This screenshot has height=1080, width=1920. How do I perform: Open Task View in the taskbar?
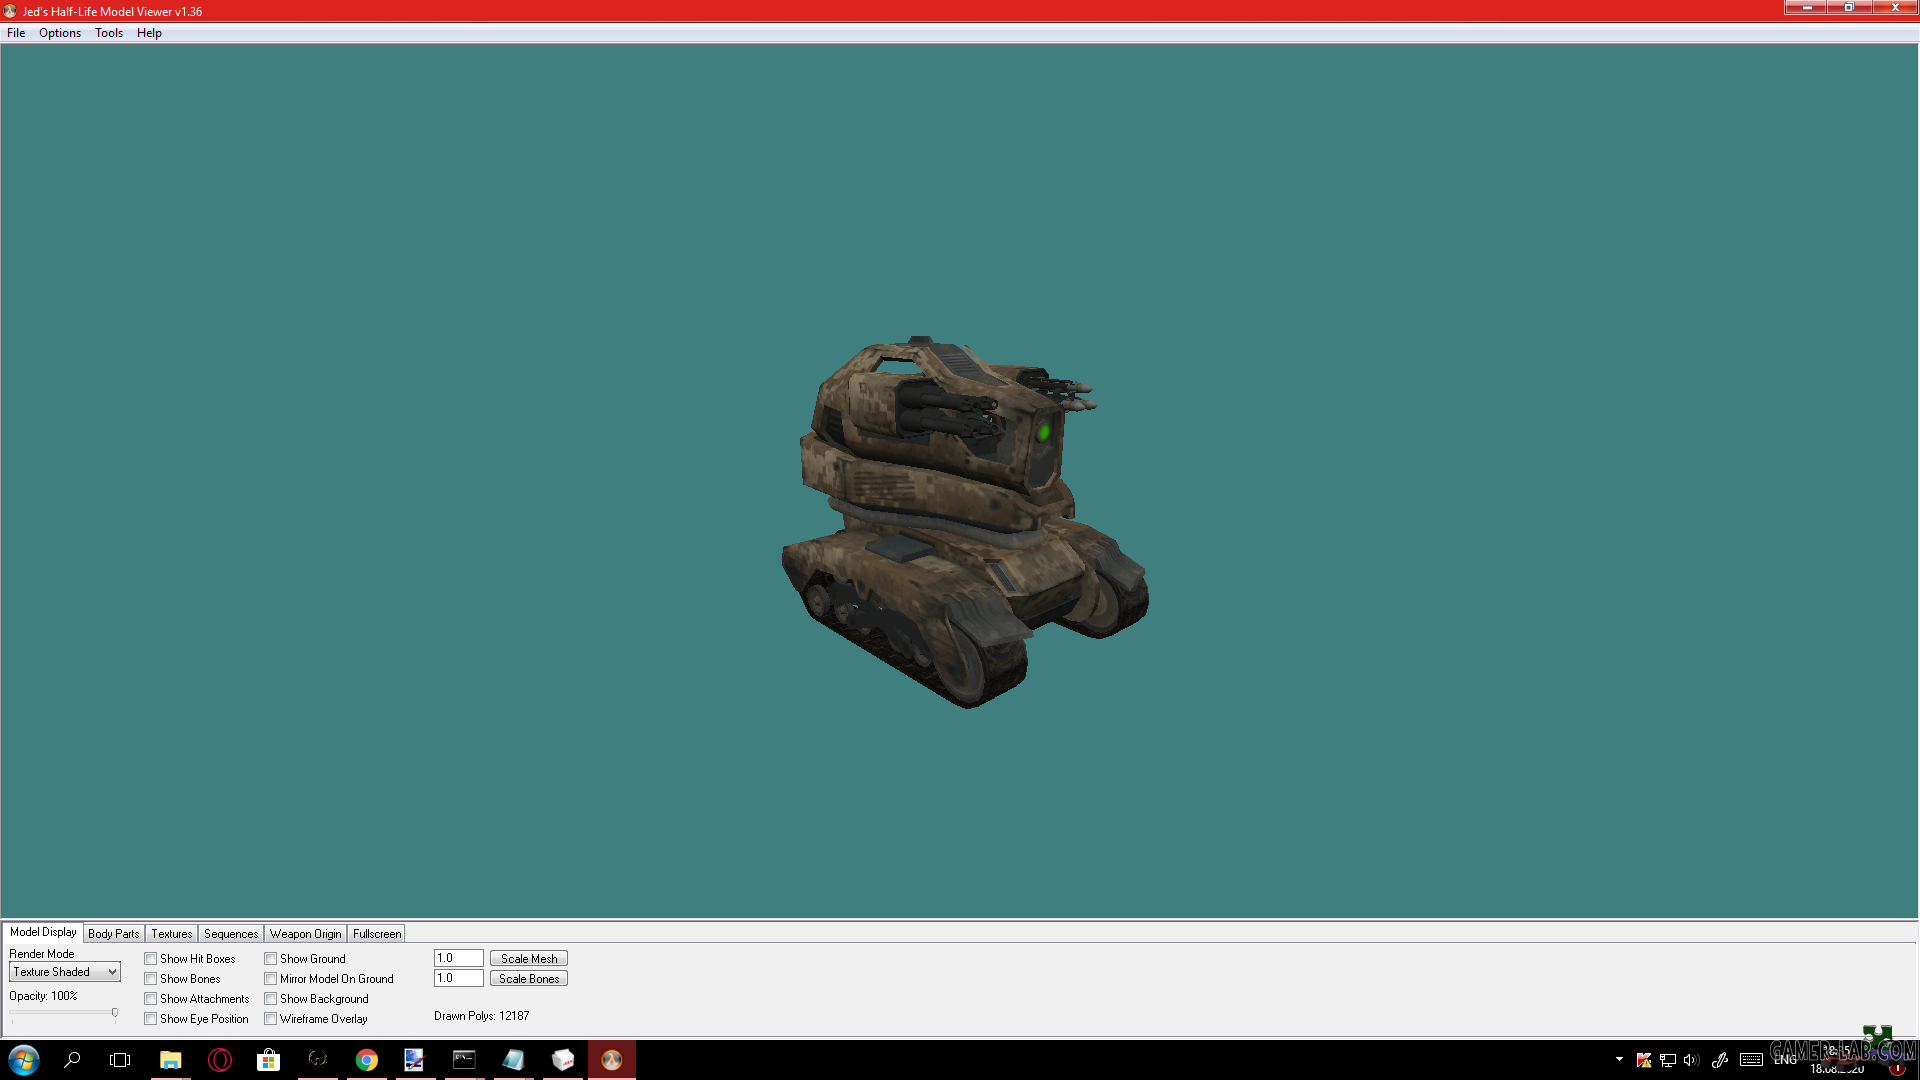pos(120,1060)
